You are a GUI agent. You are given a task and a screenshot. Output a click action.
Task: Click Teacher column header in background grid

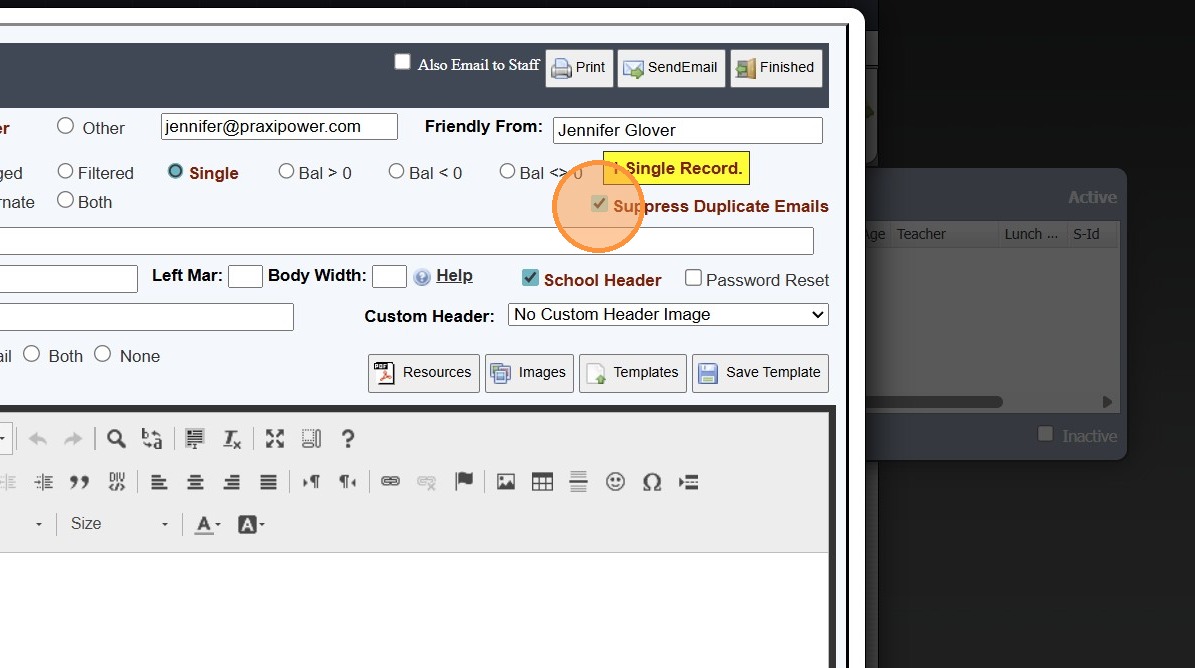click(945, 234)
